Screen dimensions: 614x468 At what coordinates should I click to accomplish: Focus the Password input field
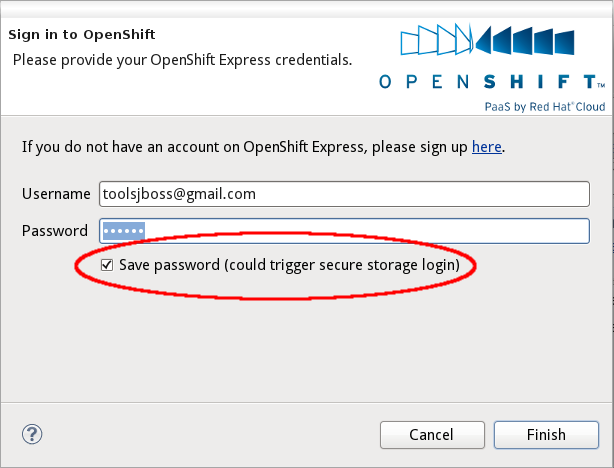(x=344, y=231)
